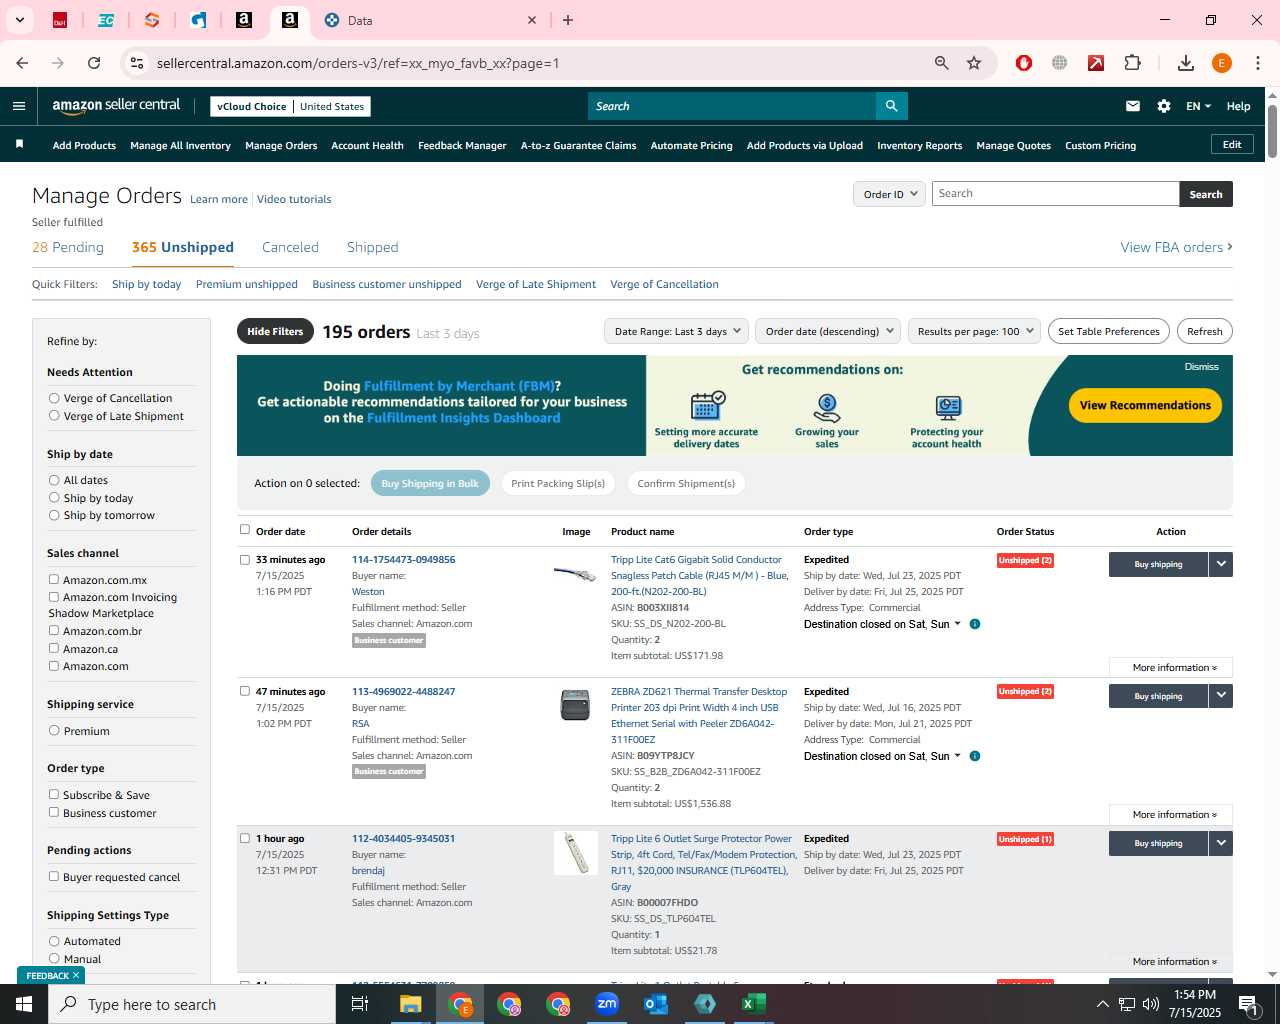The height and width of the screenshot is (1024, 1280).
Task: Click Set Table Preferences
Action: pos(1108,331)
